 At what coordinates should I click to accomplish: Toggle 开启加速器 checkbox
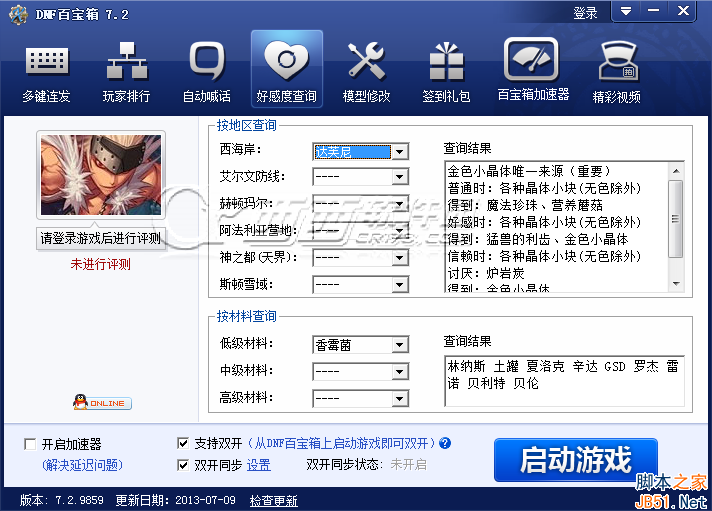click(x=30, y=444)
